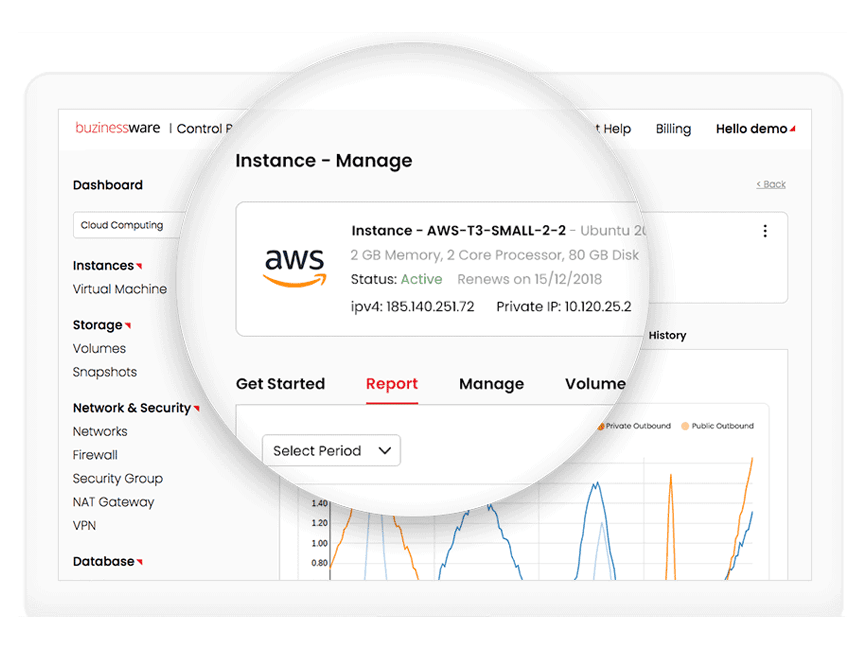865x657 pixels.
Task: Click the Back link
Action: tap(771, 184)
